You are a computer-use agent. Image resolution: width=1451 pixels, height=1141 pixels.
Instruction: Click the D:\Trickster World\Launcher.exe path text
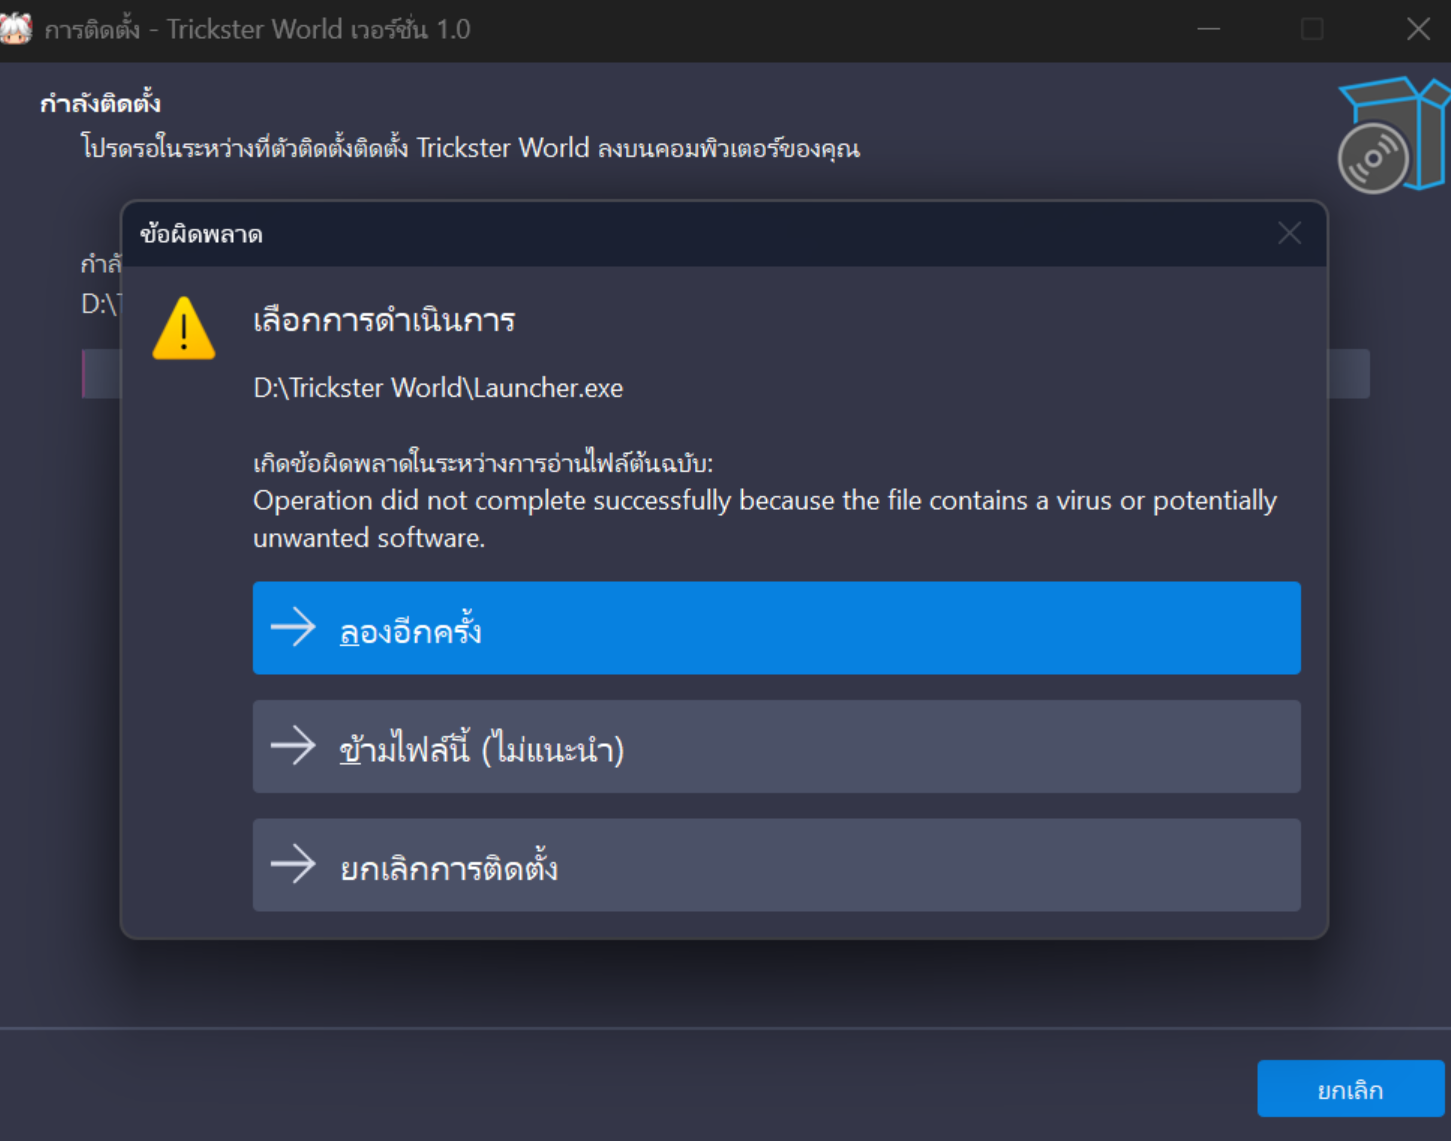click(438, 388)
